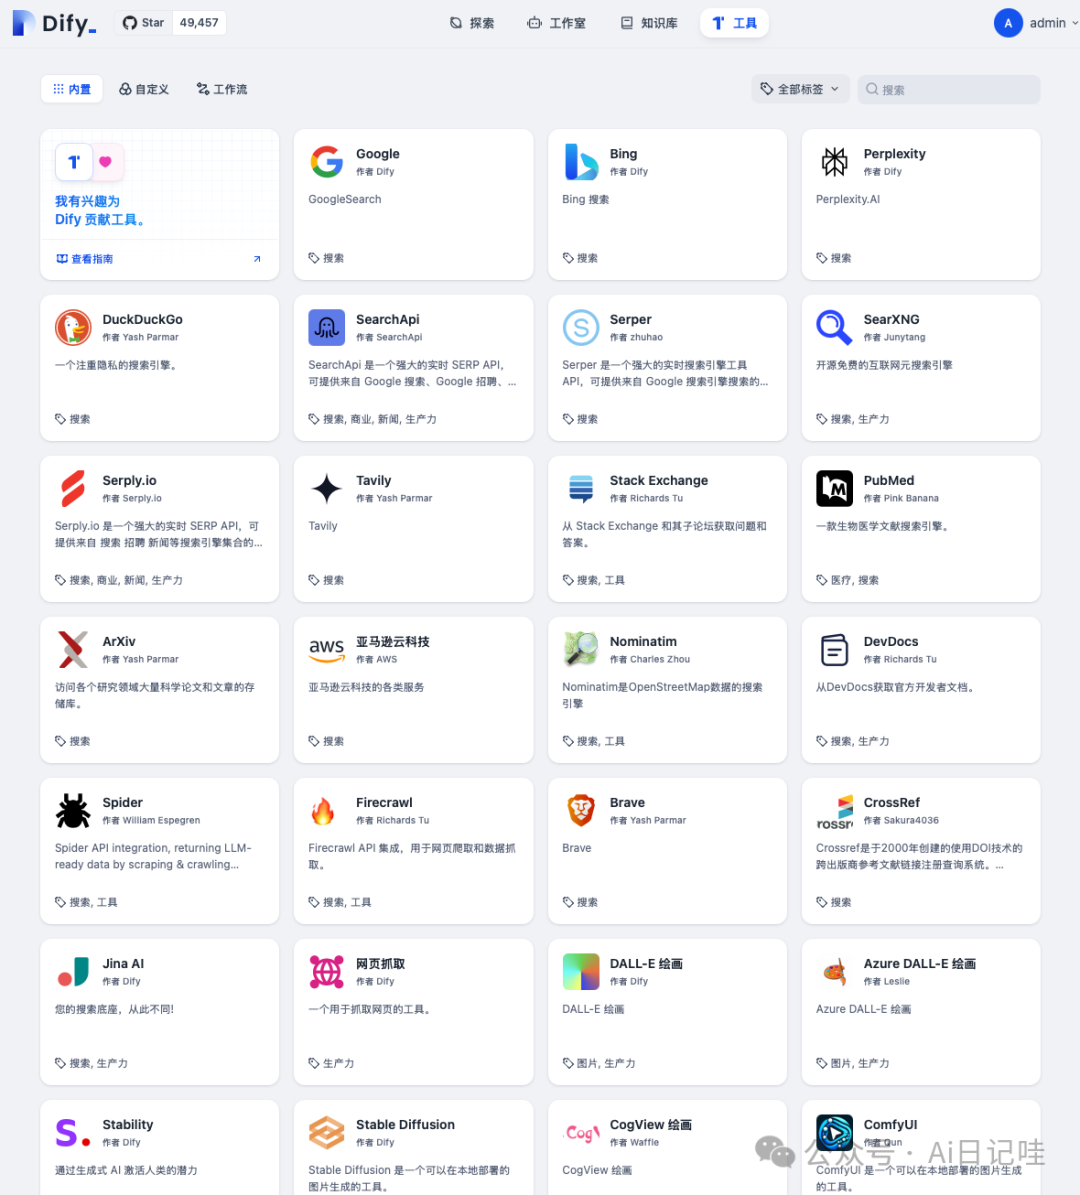Select the Bing tool icon
This screenshot has height=1195, width=1080.
pyautogui.click(x=581, y=162)
